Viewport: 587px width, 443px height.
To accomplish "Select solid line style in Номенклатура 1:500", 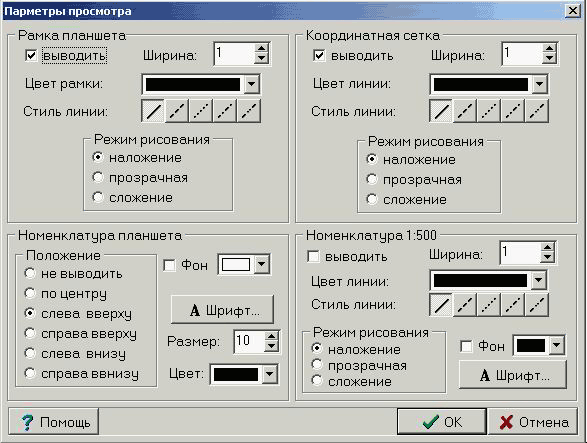I will pyautogui.click(x=441, y=305).
